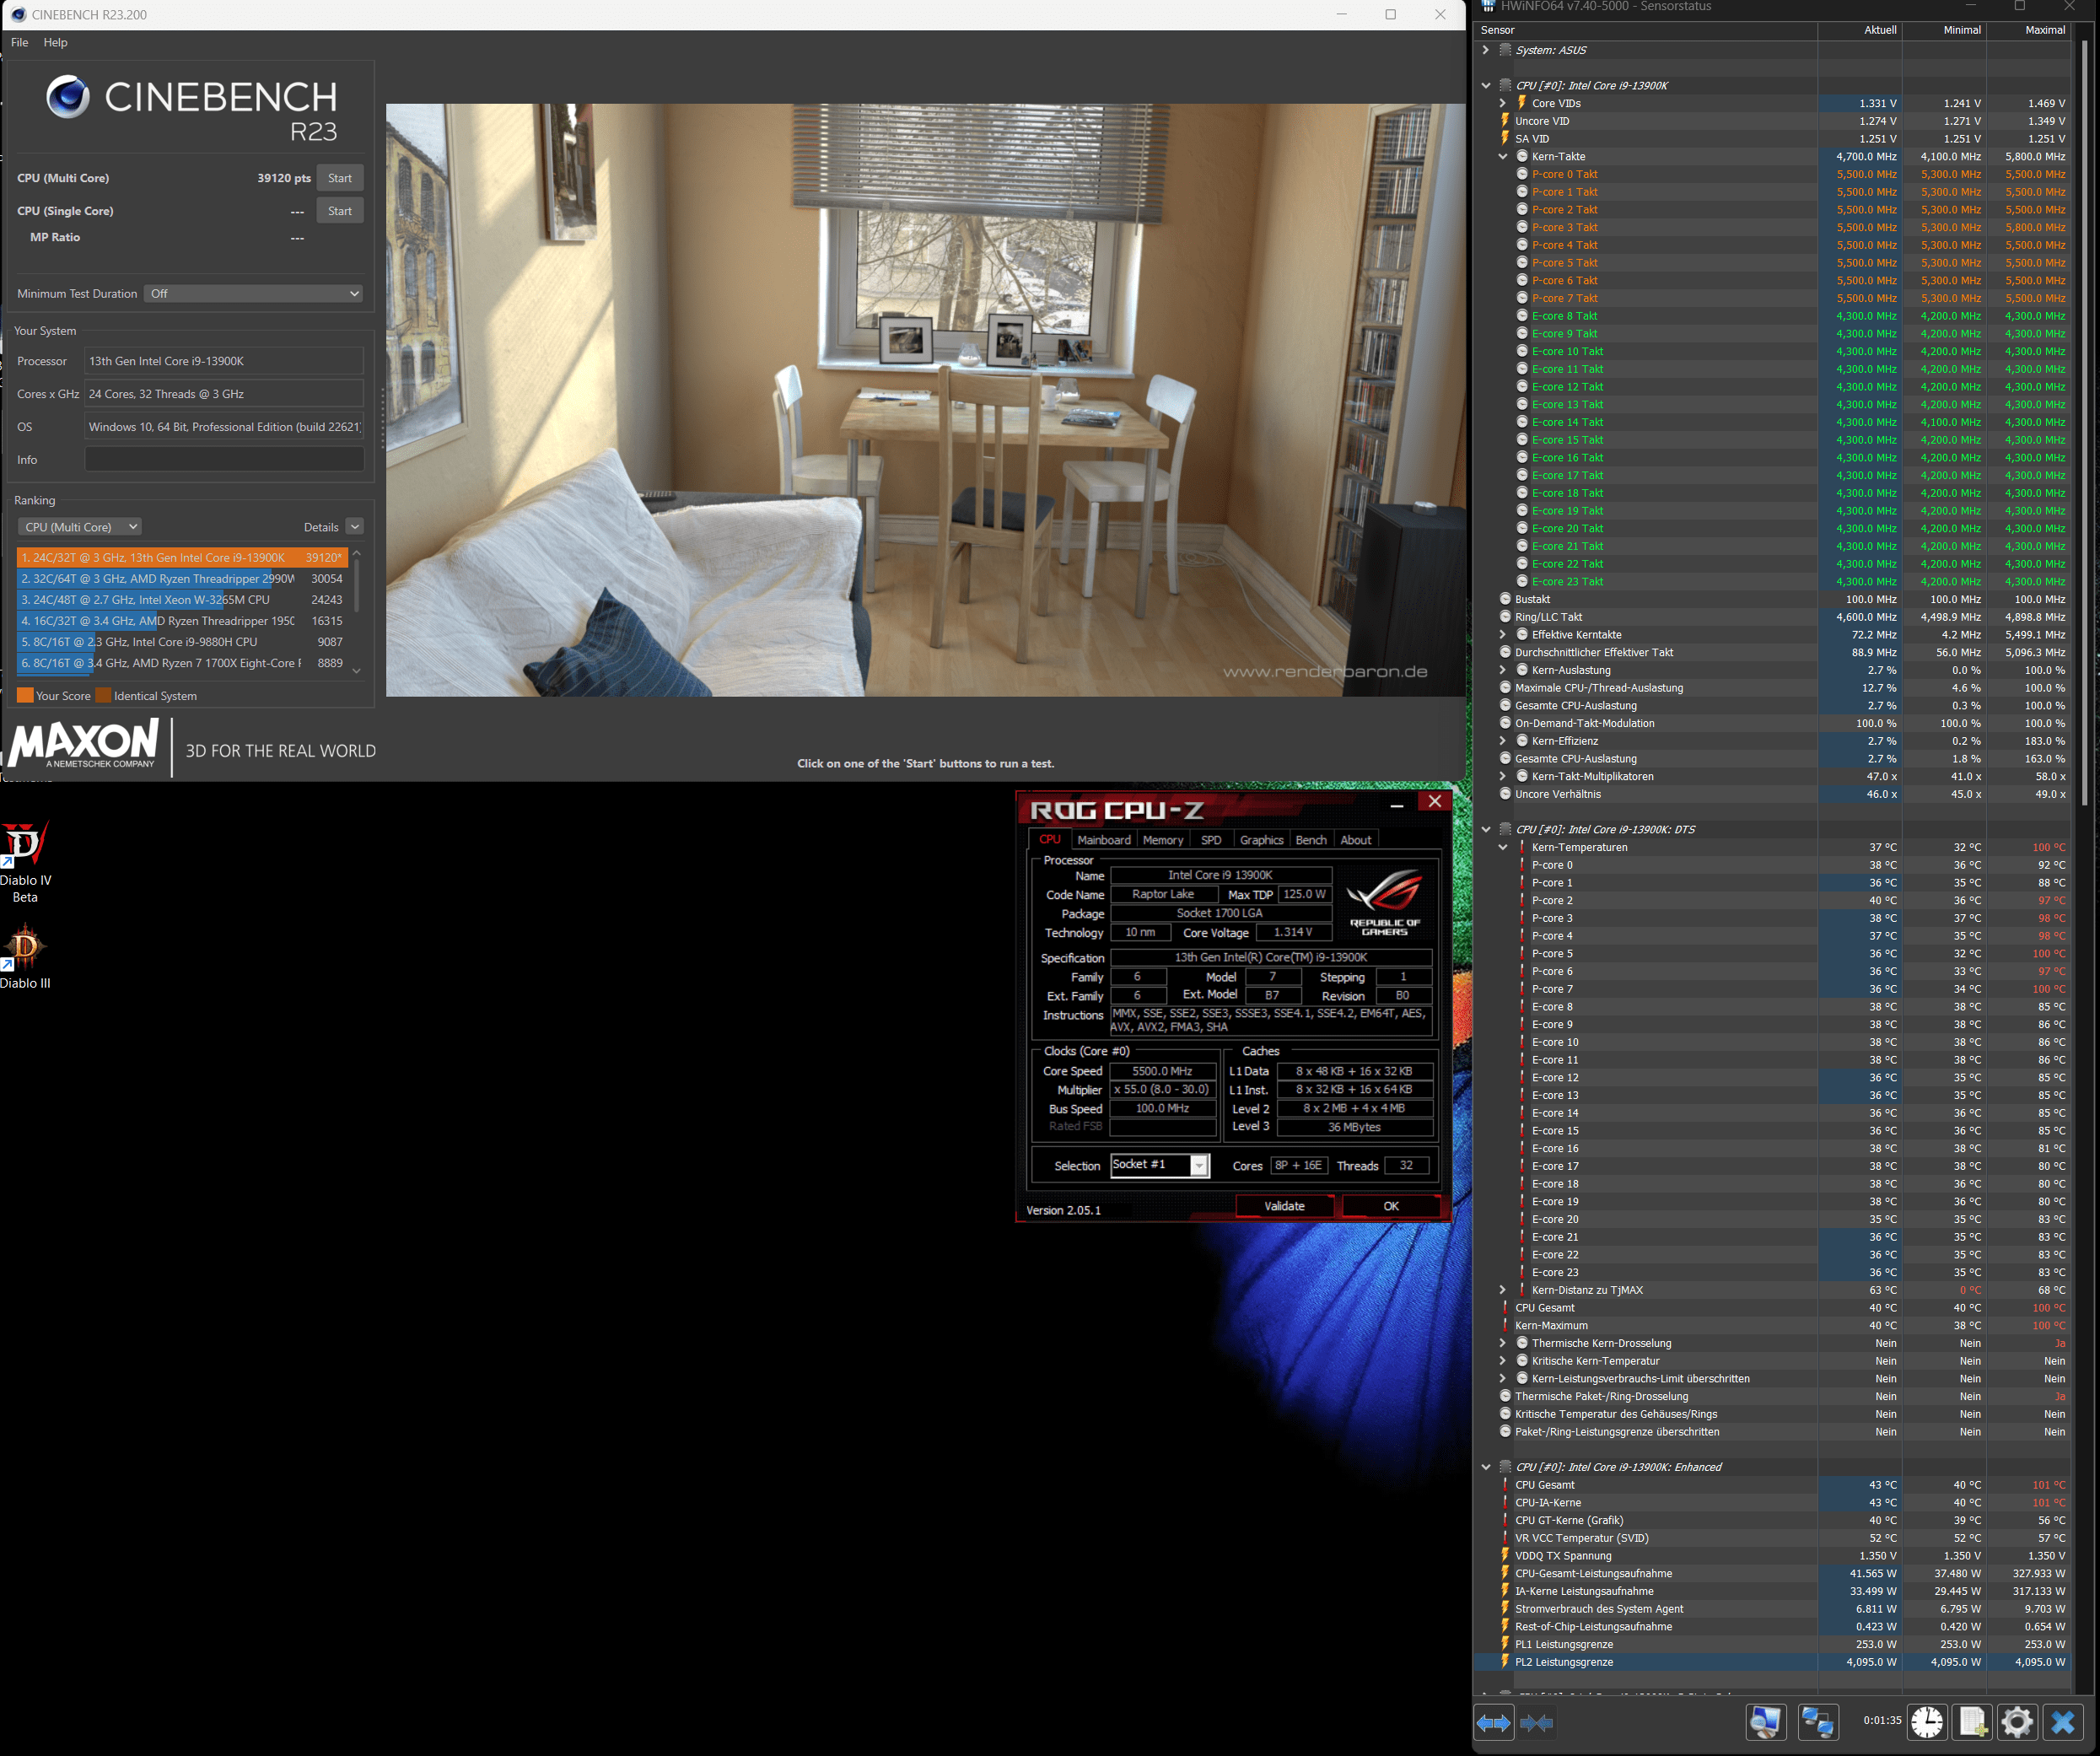Collapse the Kern-Temperaturen tree
The height and width of the screenshot is (1756, 2100).
(1503, 848)
